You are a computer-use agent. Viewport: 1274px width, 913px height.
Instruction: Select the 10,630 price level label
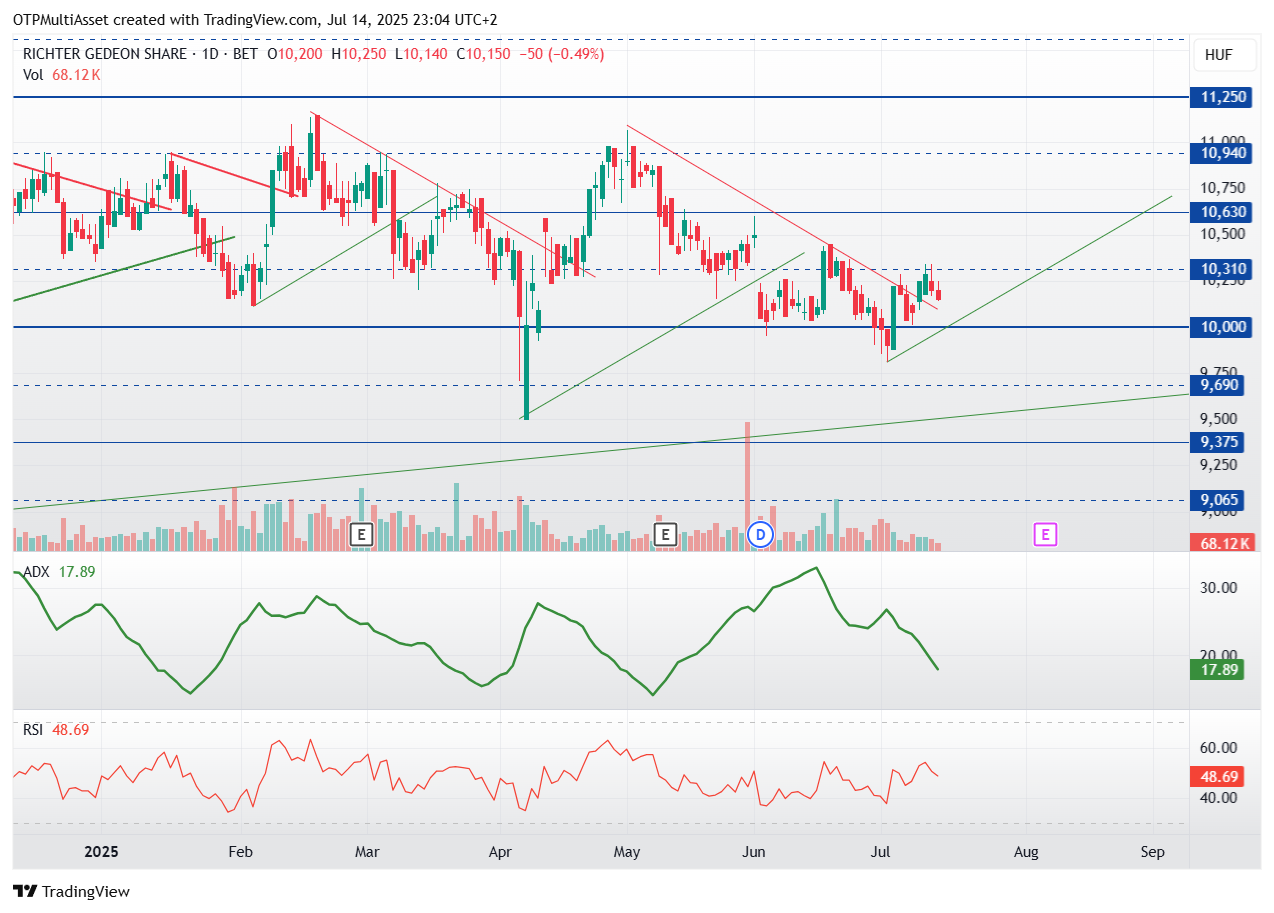1221,212
